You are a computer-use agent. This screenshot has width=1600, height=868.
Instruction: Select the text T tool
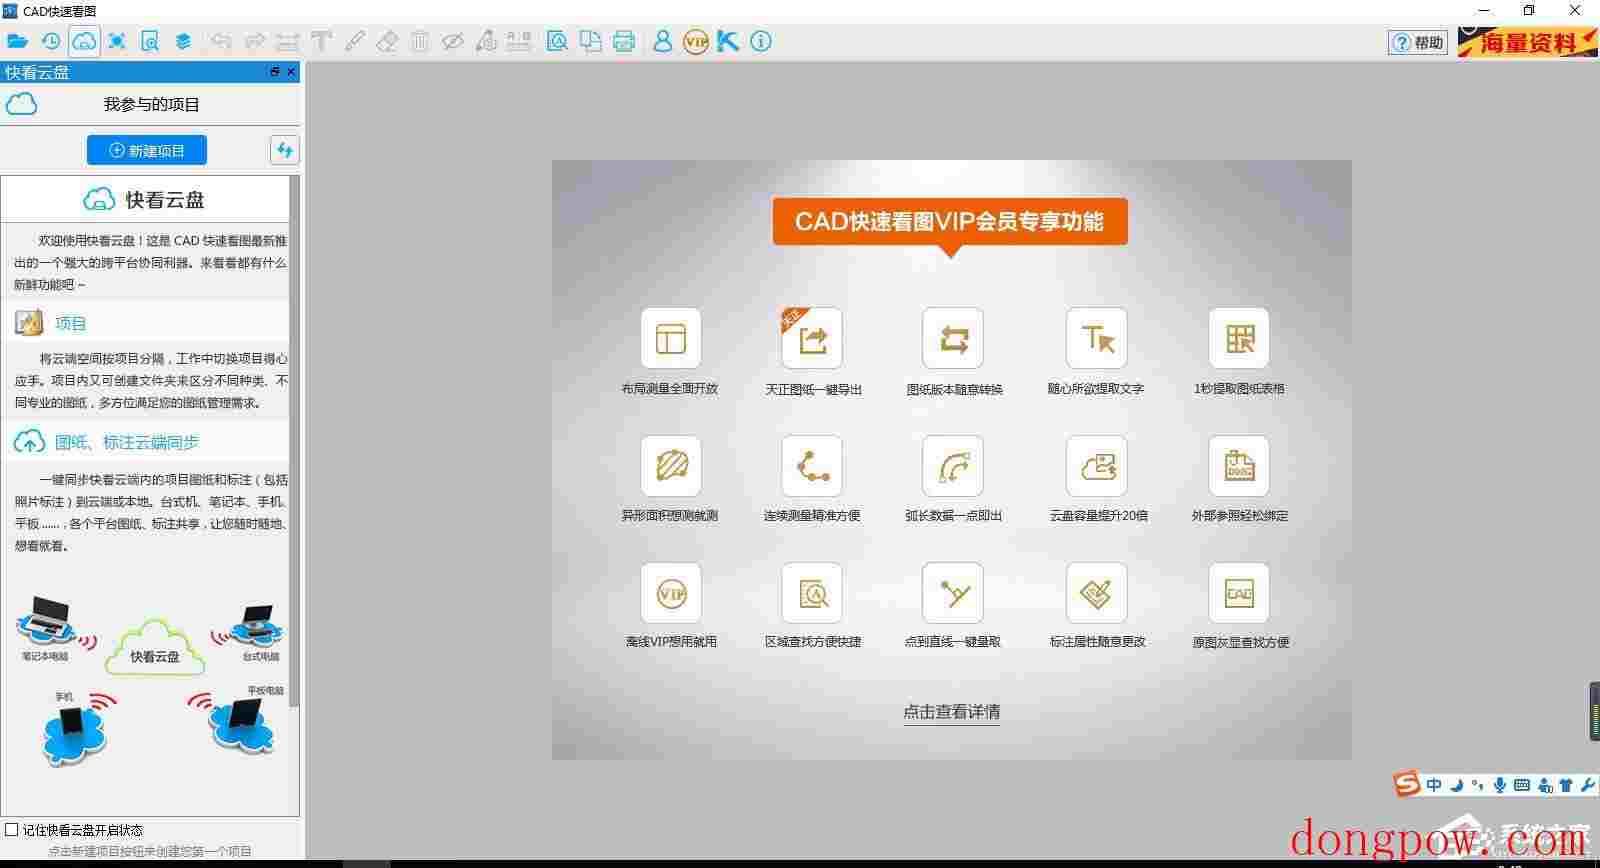coord(321,41)
